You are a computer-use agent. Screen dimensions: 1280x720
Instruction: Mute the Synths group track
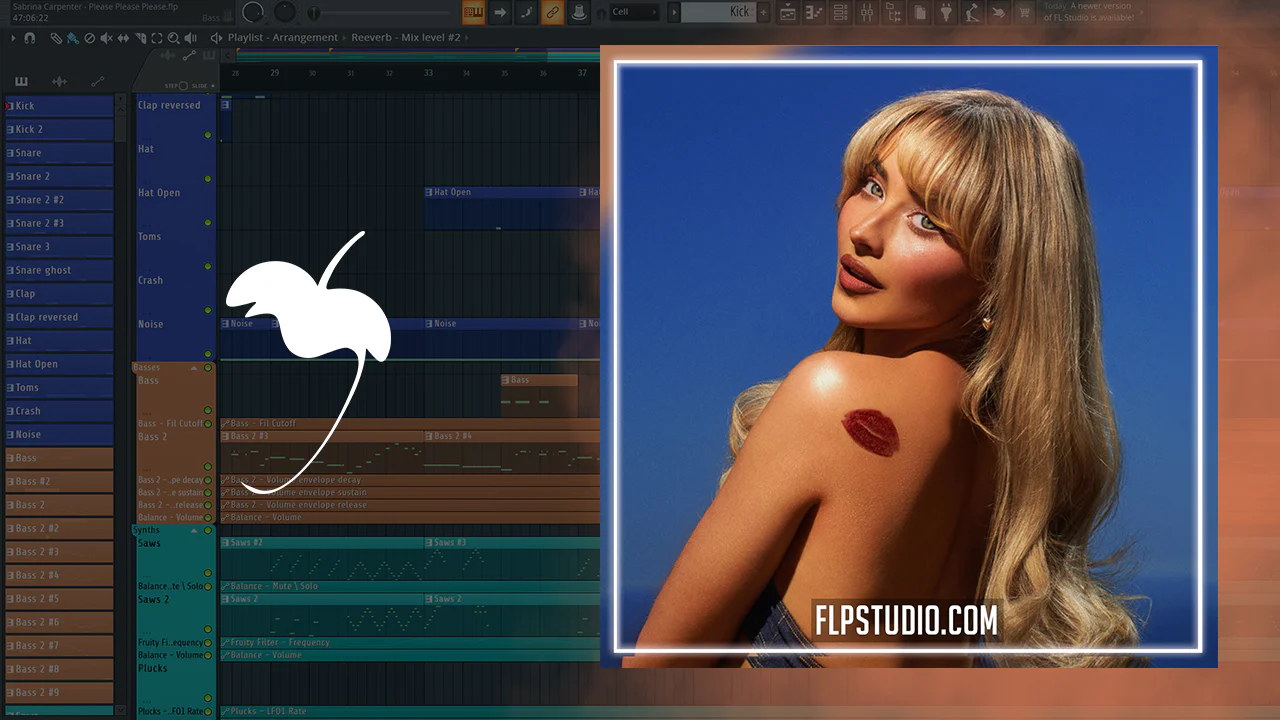(208, 530)
